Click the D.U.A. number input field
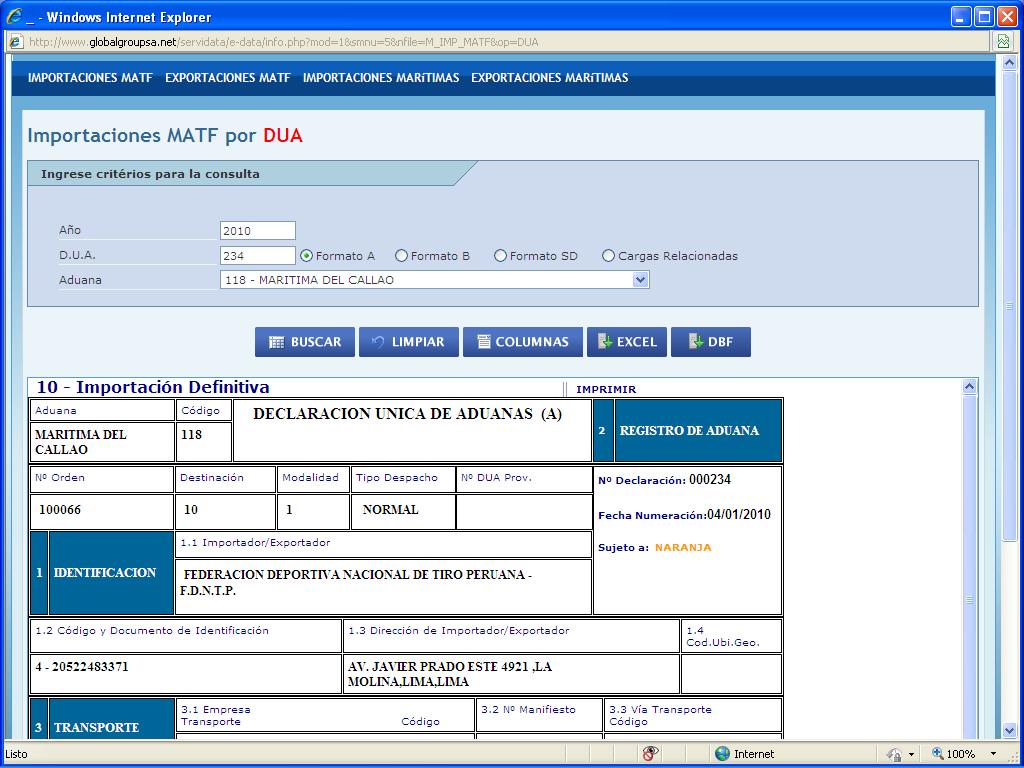Screen dimensions: 1024x768 pos(257,256)
